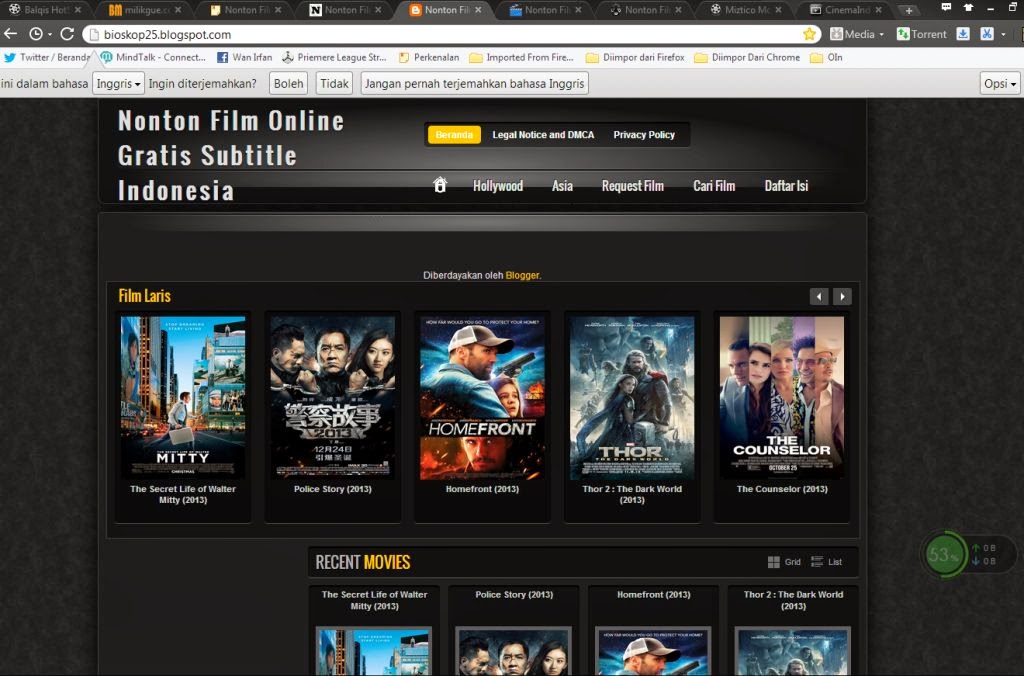Decline translation with Tidak button
The height and width of the screenshot is (676, 1024).
point(334,84)
